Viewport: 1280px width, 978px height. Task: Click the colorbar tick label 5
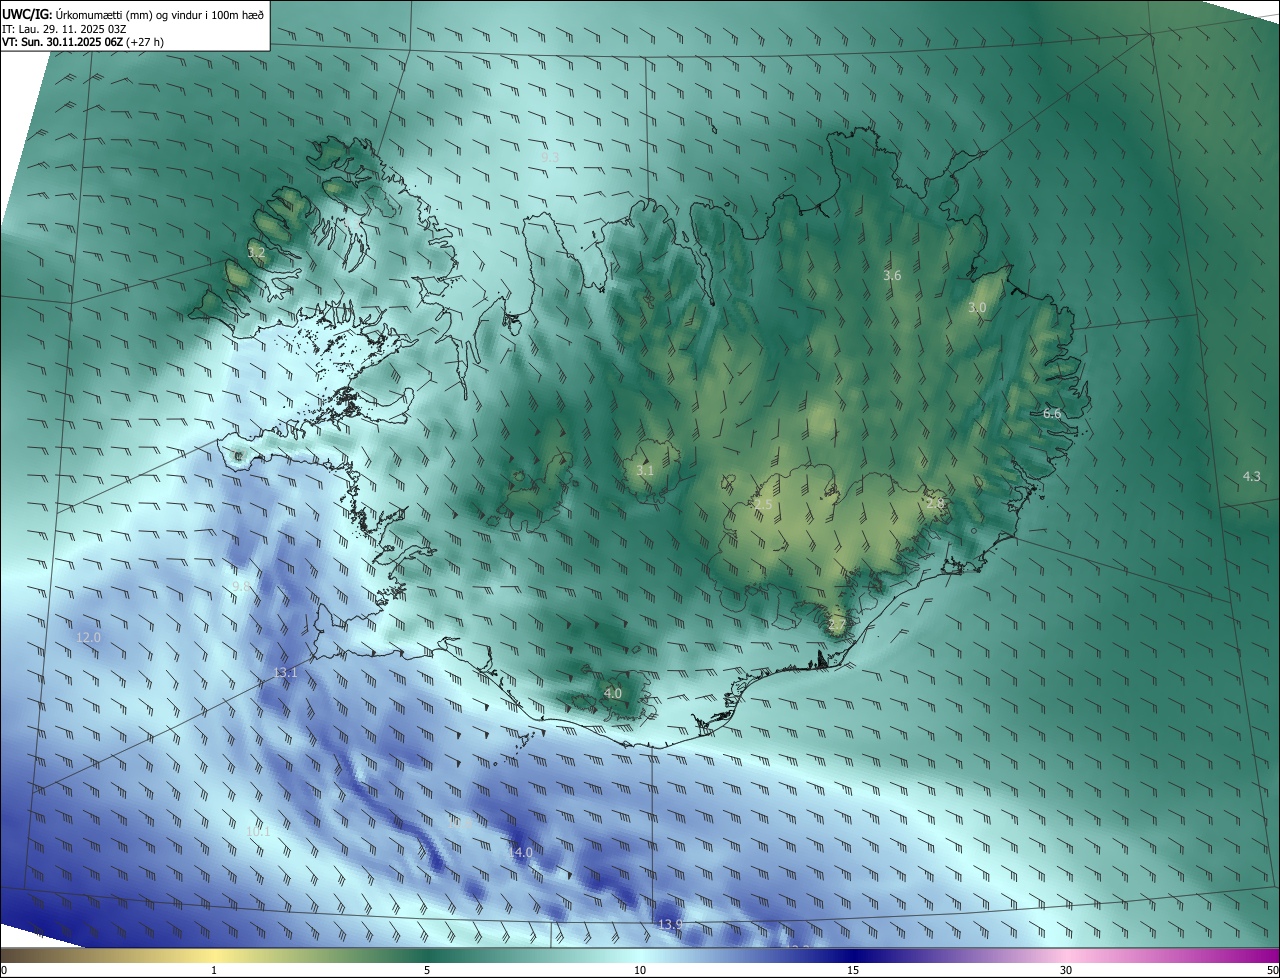coord(427,971)
